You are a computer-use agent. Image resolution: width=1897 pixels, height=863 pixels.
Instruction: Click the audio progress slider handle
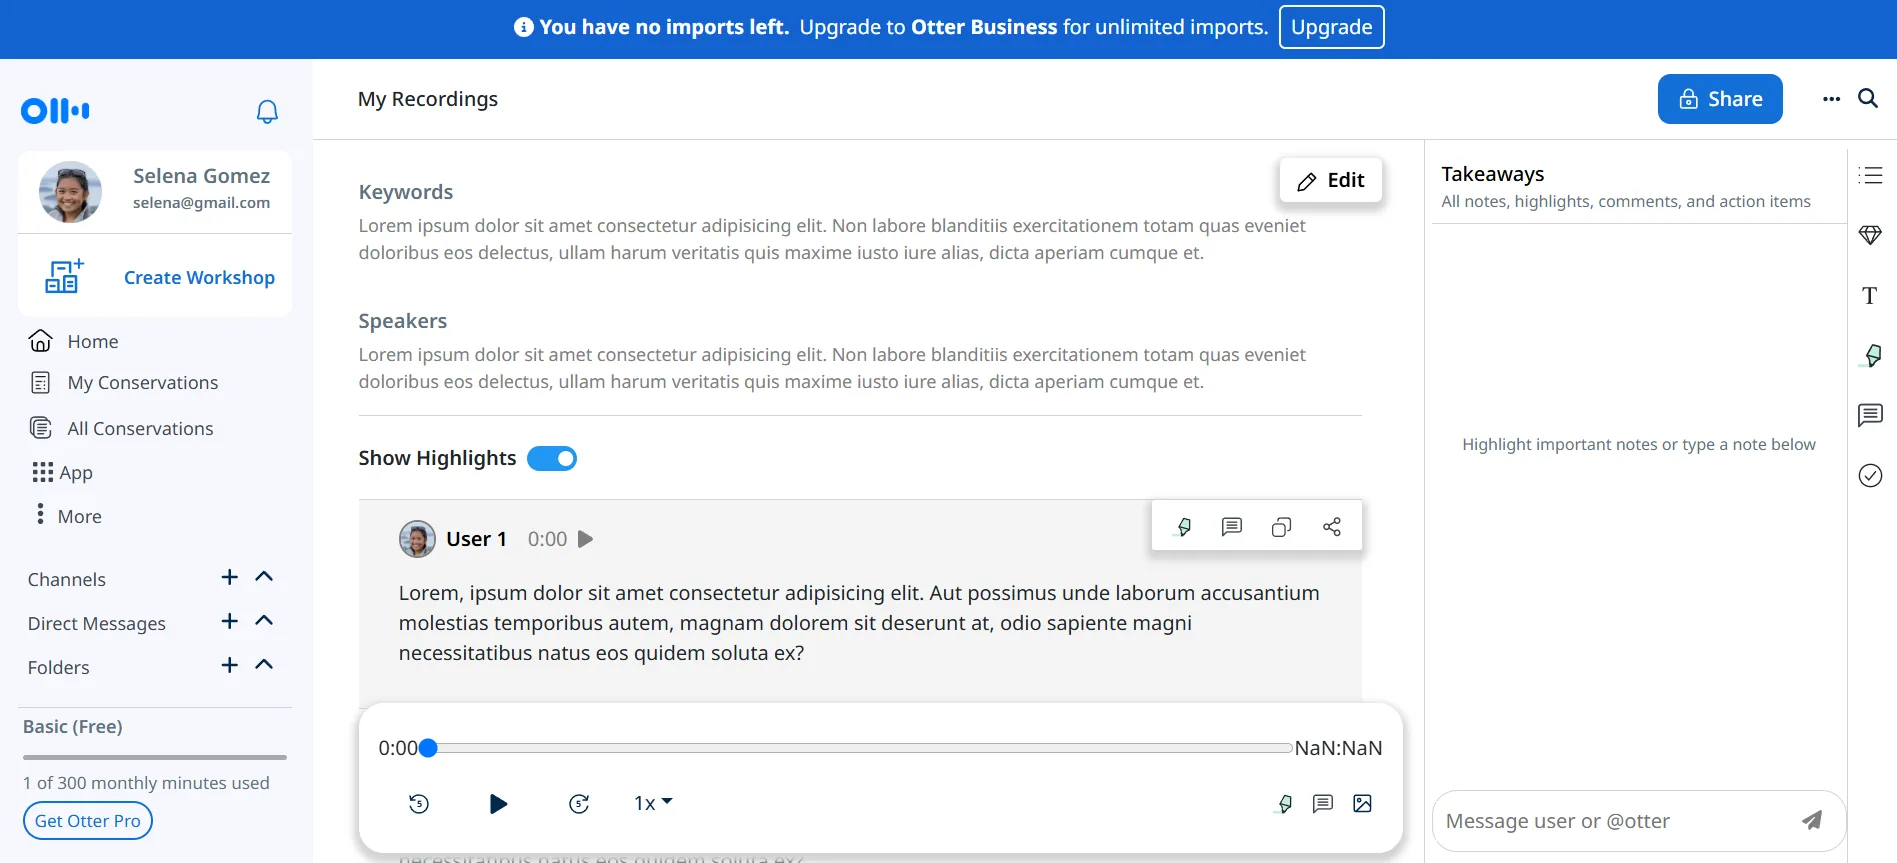point(429,748)
